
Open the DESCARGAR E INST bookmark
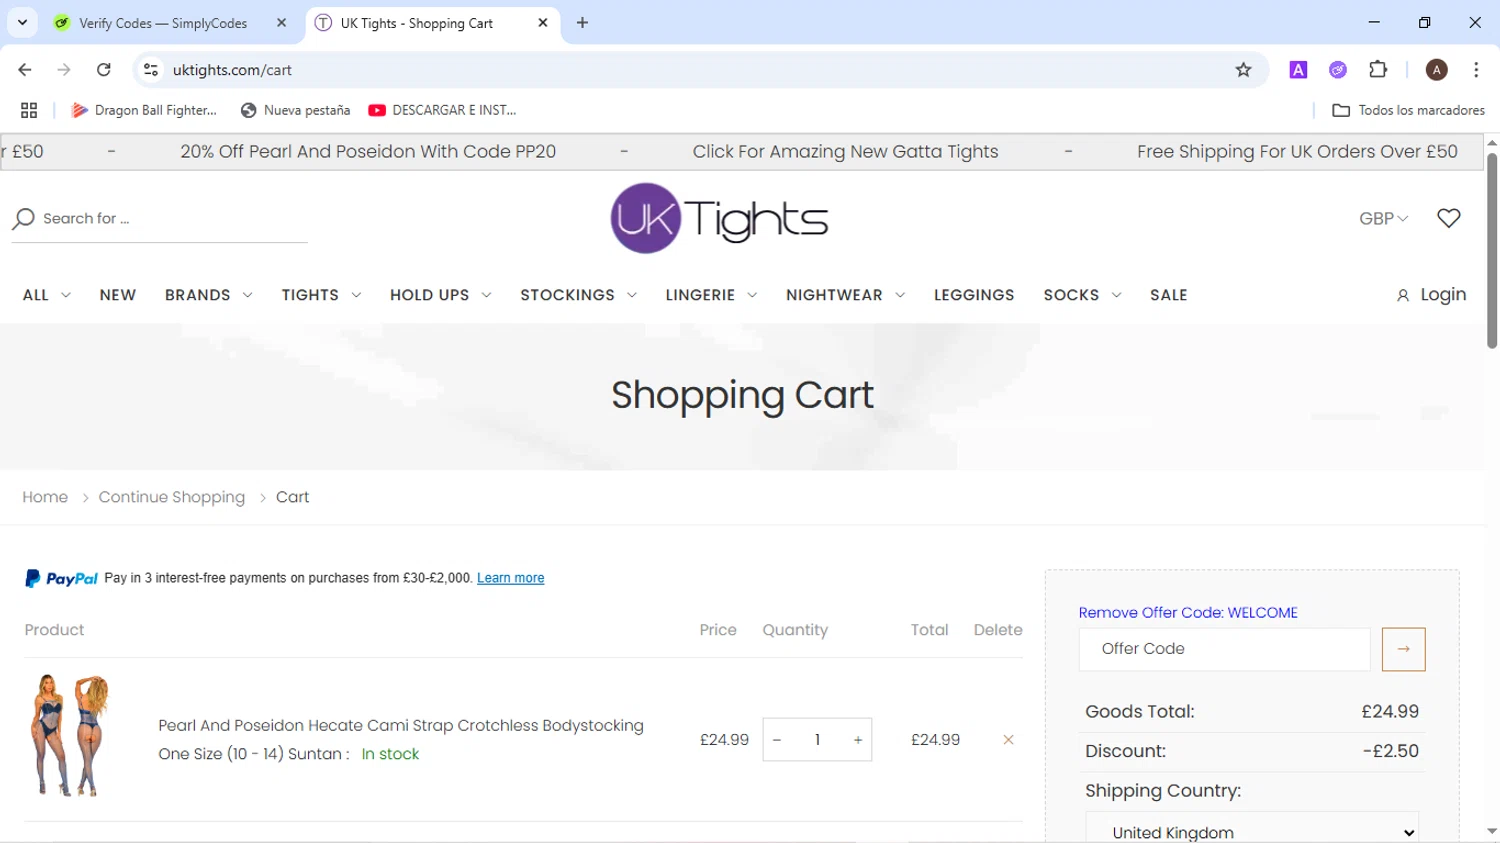click(443, 110)
